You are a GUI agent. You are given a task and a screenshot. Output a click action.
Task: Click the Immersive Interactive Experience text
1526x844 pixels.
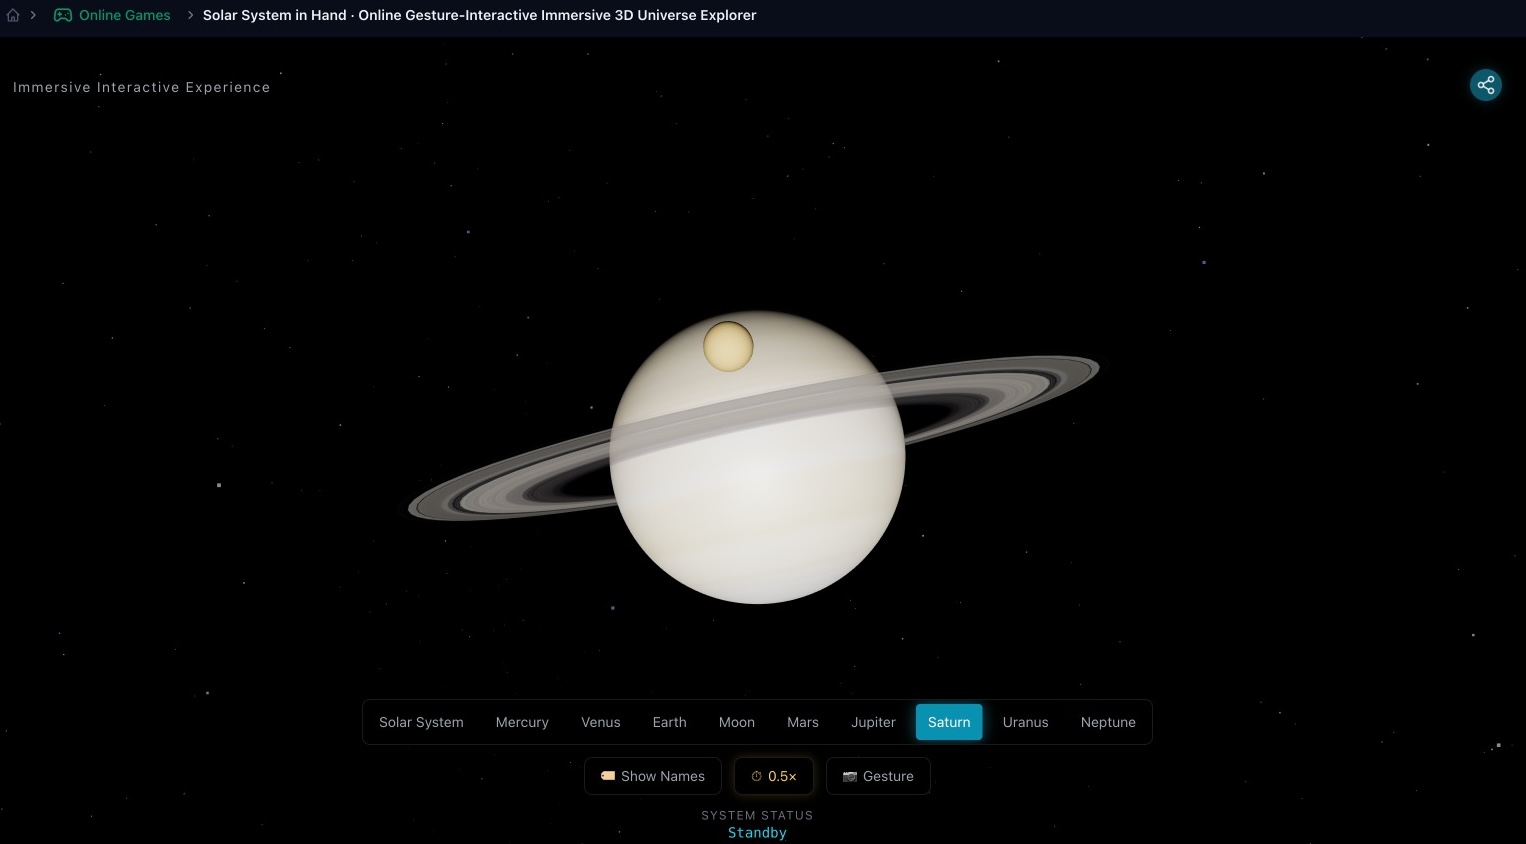(142, 87)
